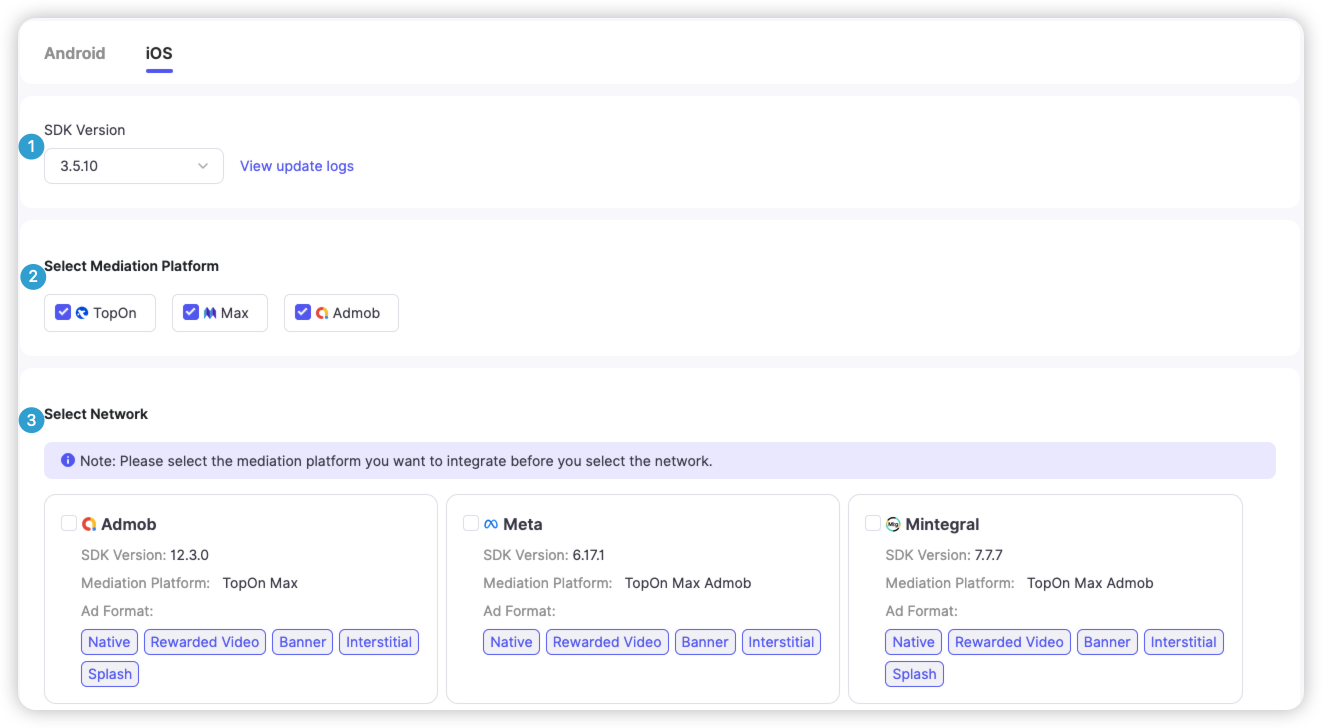
Task: Click the Banner tag in the Mintegral card
Action: [1107, 642]
